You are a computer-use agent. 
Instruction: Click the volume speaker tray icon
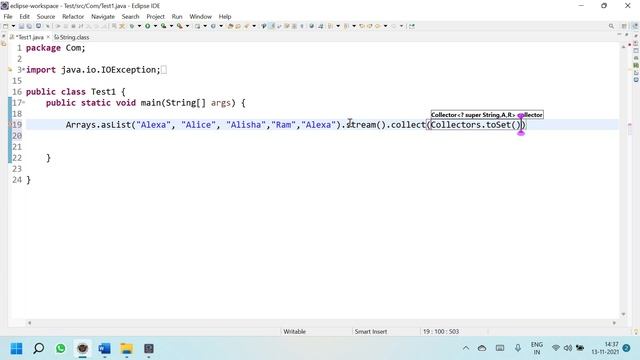[568, 348]
